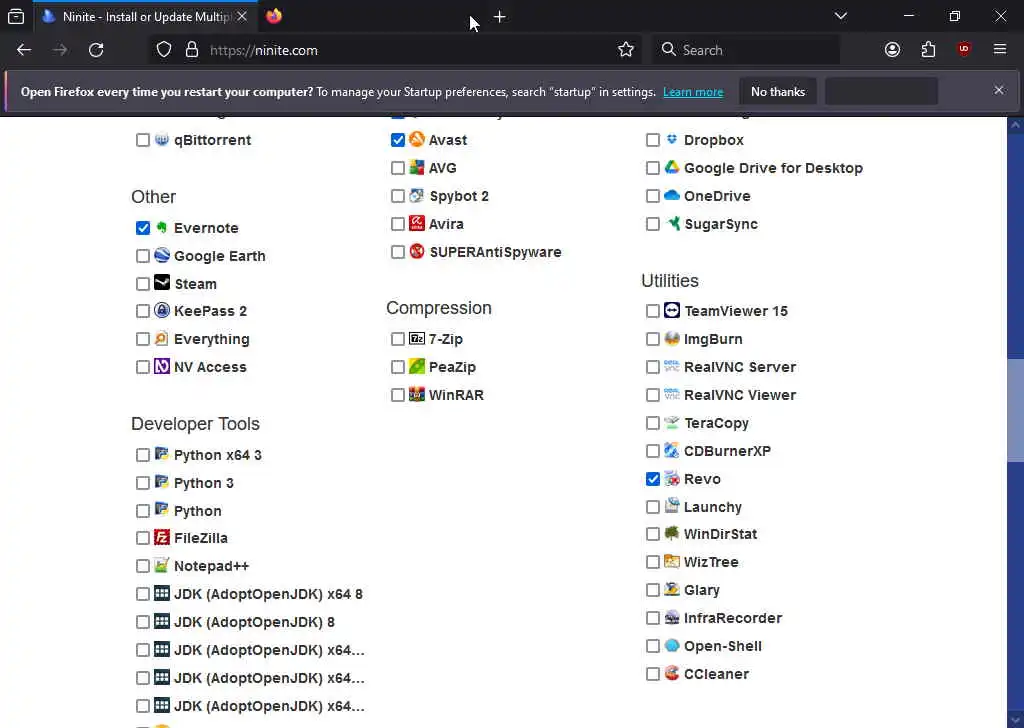Click the Google Earth globe icon

tap(162, 255)
